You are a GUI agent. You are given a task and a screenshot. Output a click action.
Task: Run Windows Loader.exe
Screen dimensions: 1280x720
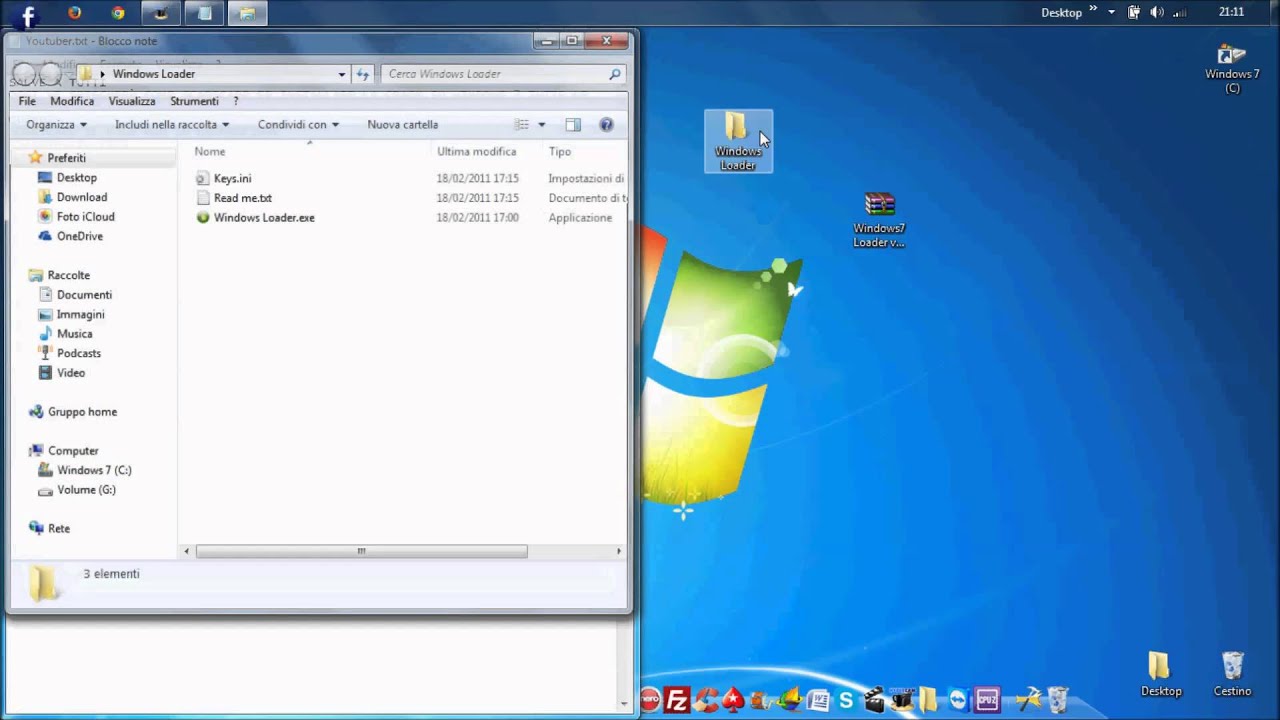tap(264, 217)
